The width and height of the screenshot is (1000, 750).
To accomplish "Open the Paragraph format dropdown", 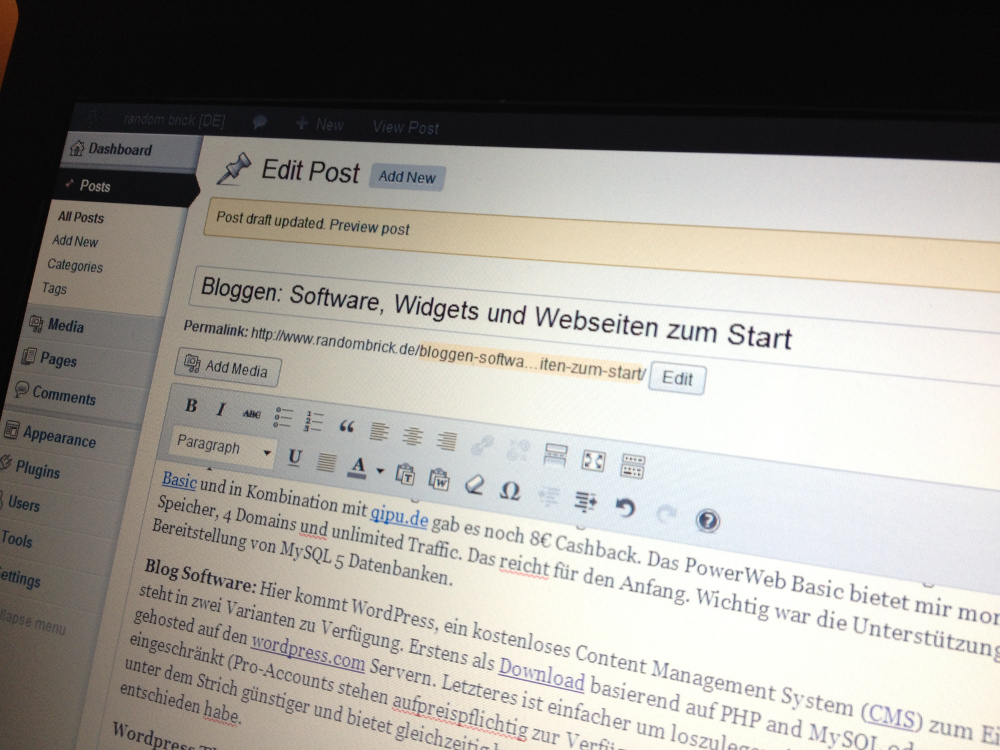I will (223, 446).
